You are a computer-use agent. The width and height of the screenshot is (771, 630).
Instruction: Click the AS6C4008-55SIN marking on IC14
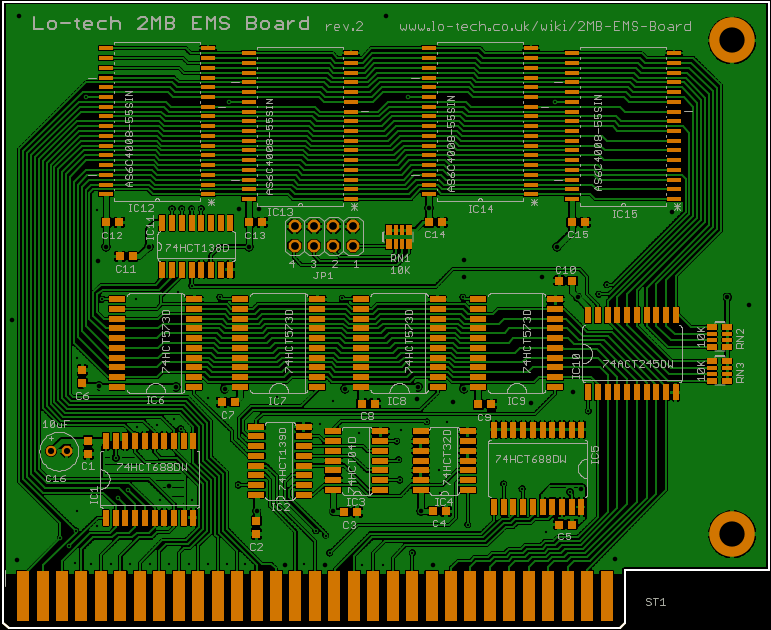[451, 144]
